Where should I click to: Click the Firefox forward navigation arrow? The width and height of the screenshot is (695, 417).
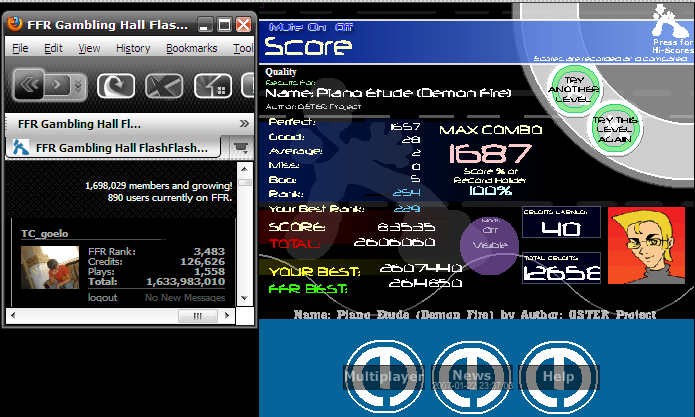click(x=57, y=84)
